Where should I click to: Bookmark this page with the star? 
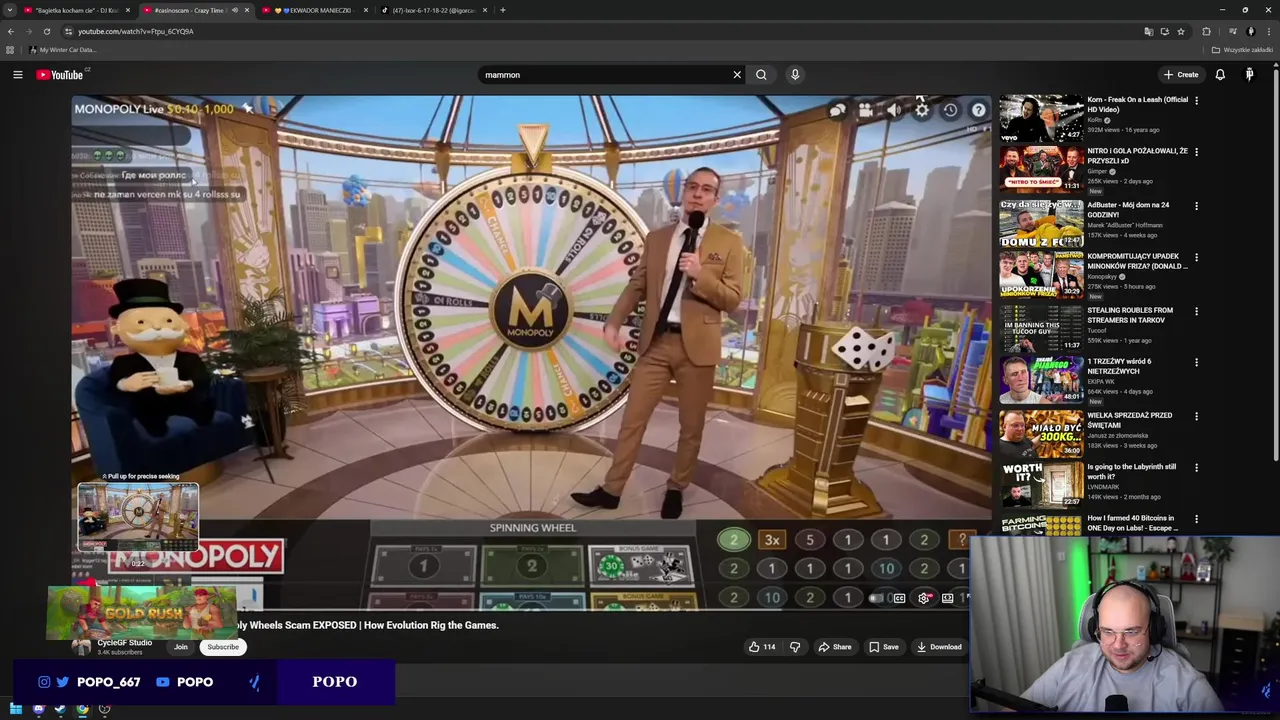(1181, 31)
